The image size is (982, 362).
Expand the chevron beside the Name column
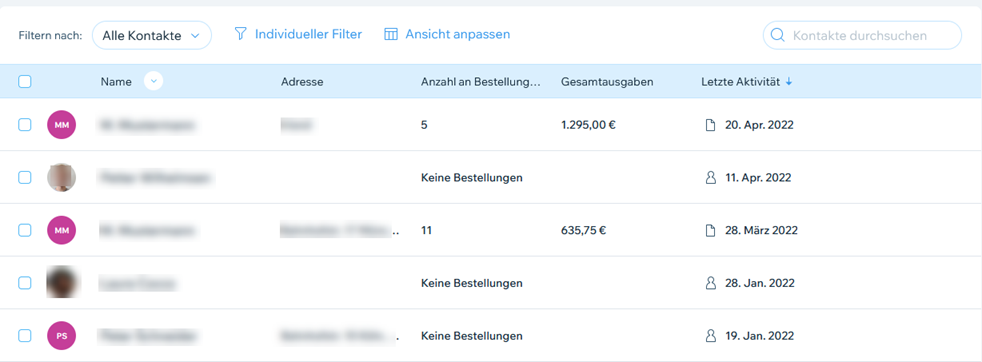[153, 81]
